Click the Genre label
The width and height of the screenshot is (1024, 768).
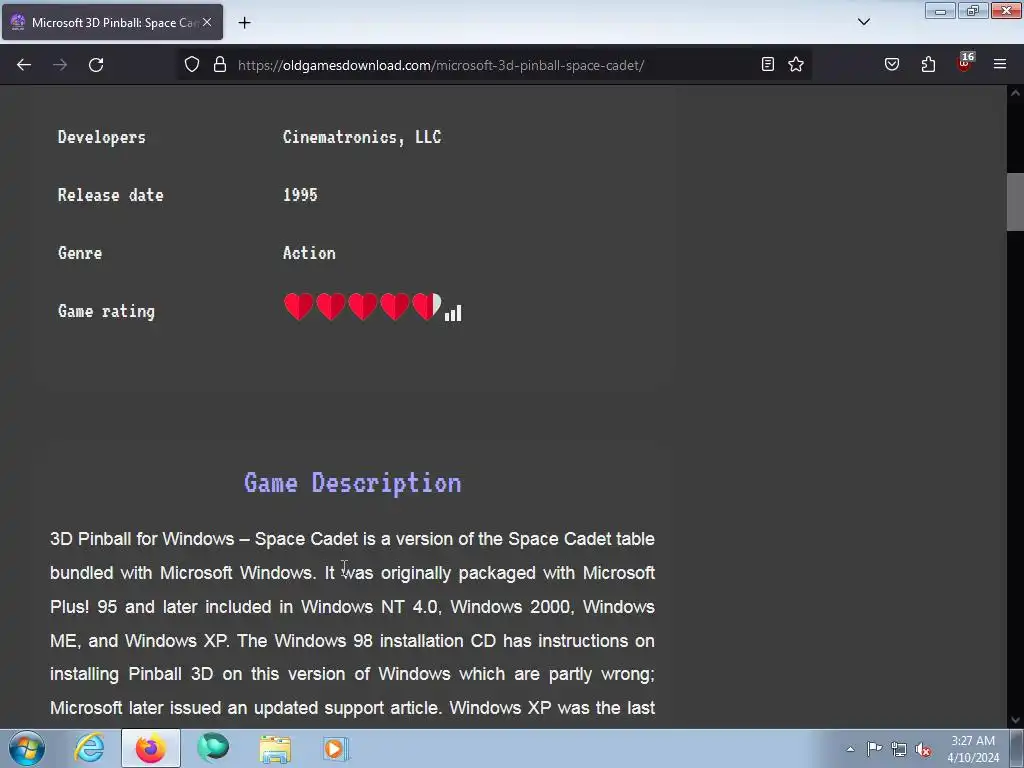tap(80, 253)
